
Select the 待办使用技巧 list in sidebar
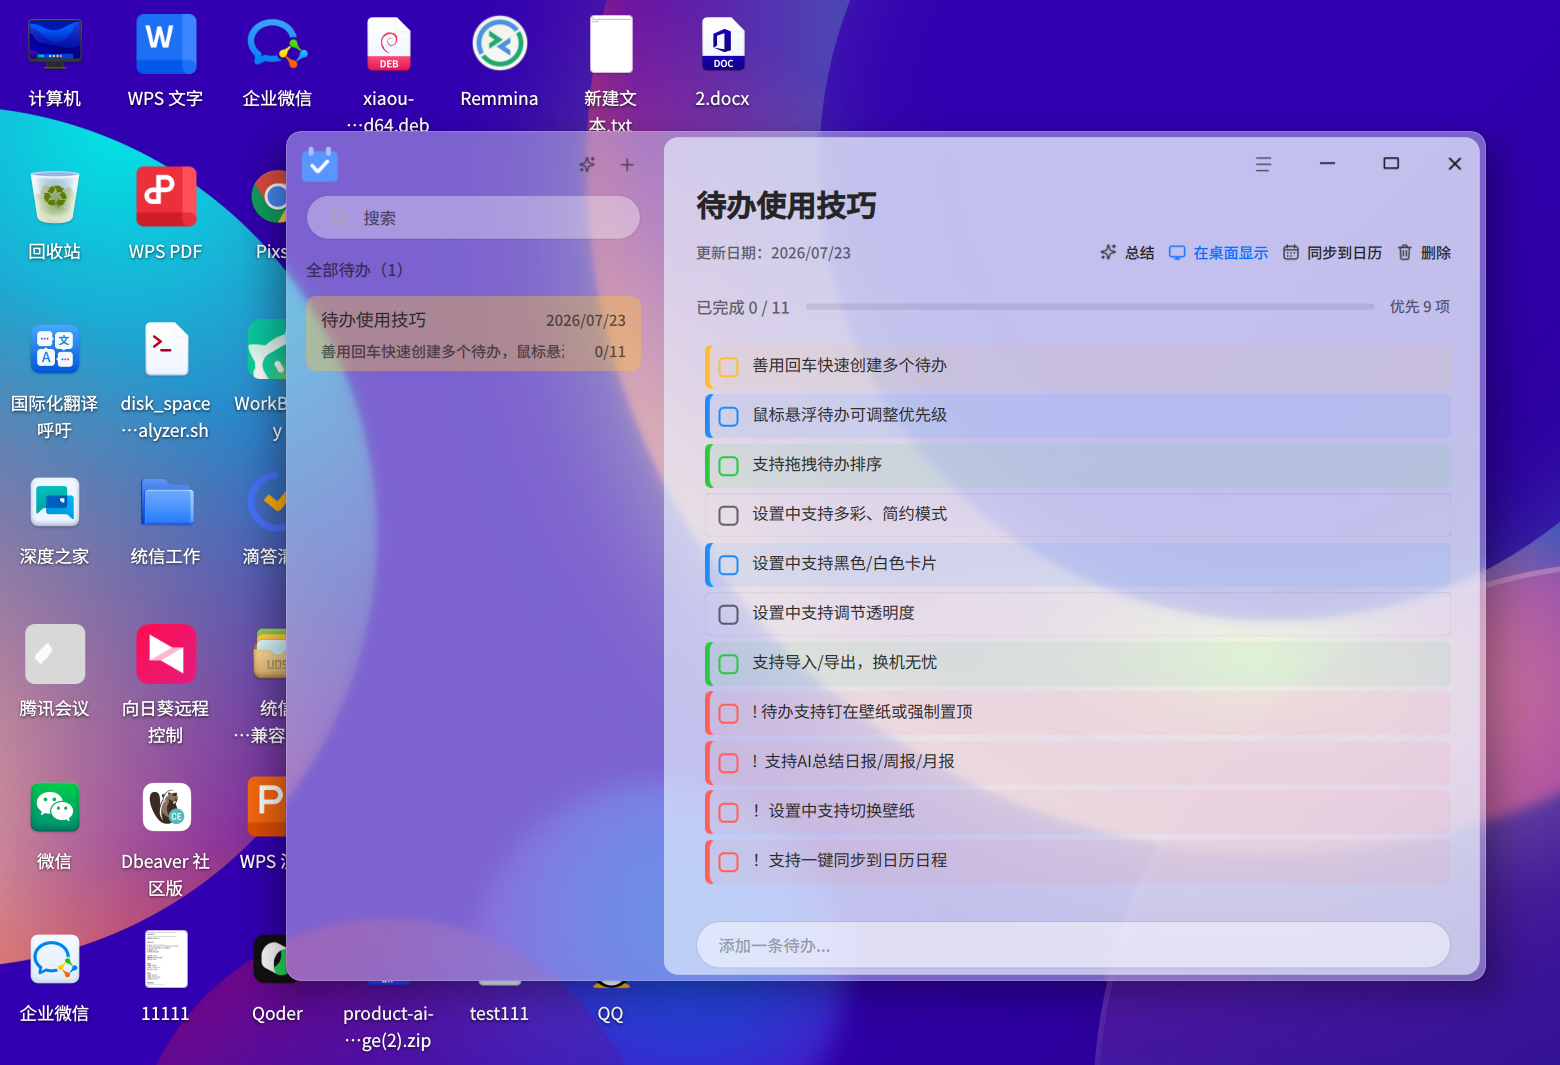(x=473, y=334)
